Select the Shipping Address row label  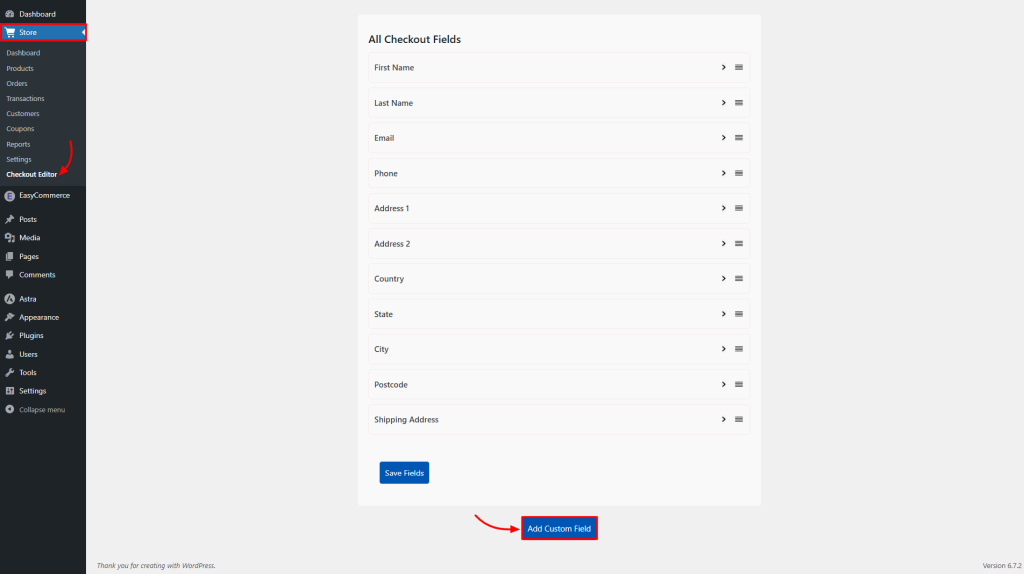click(x=406, y=419)
